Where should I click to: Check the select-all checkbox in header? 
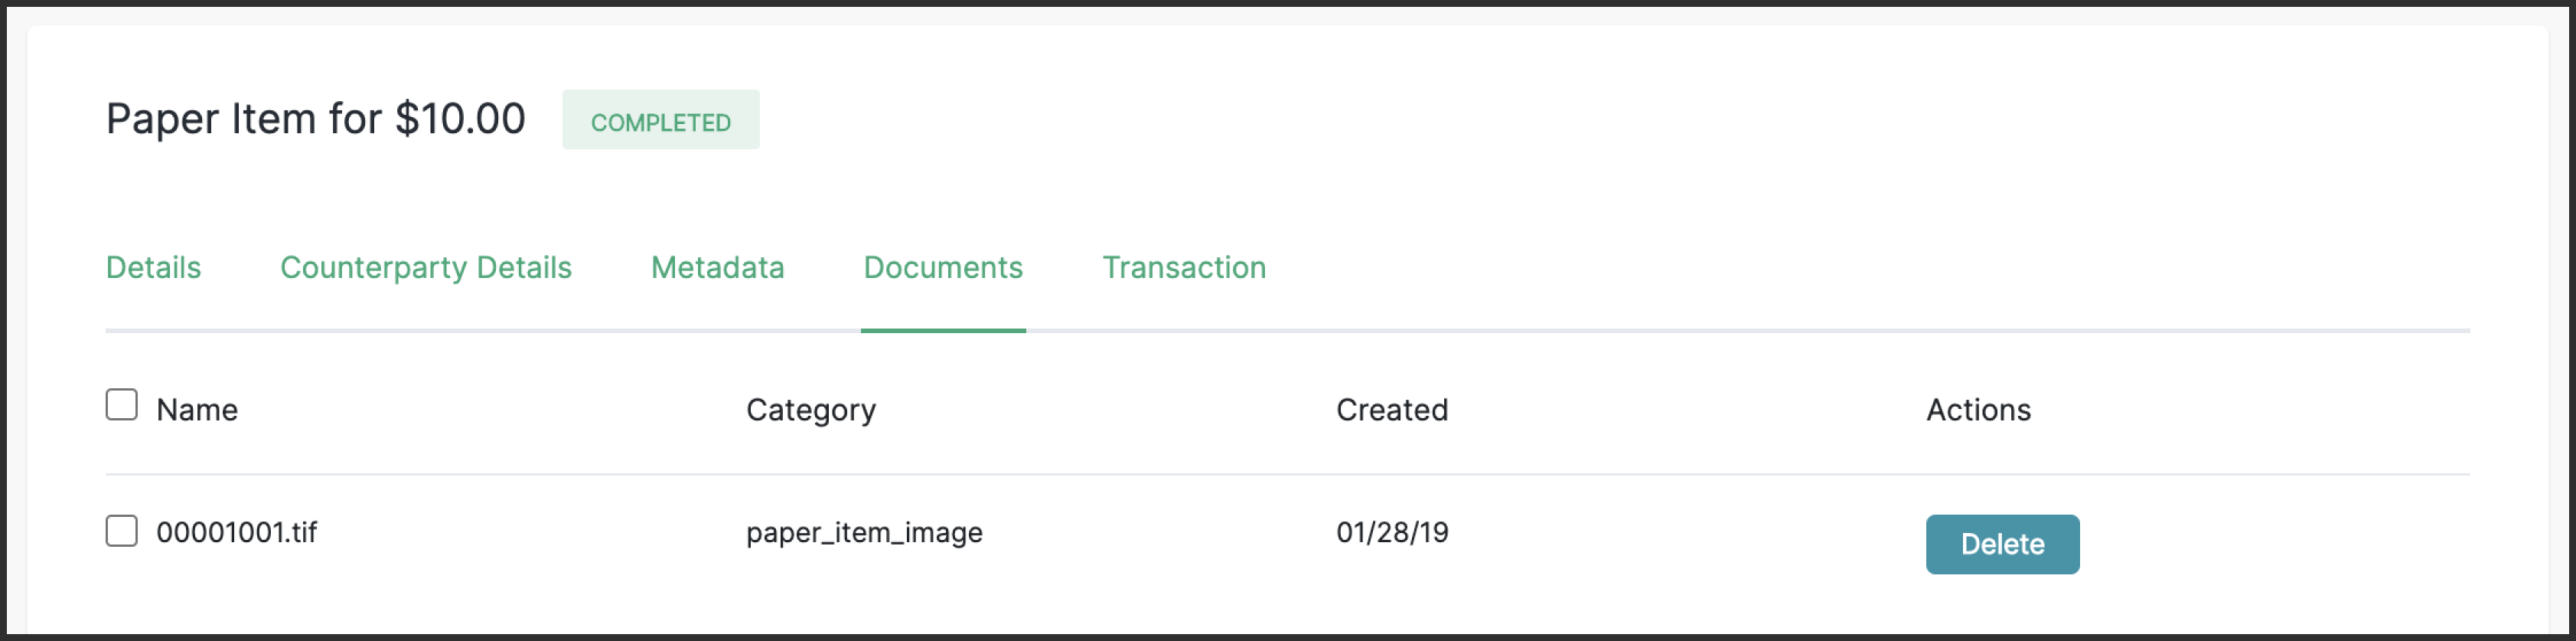tap(121, 404)
